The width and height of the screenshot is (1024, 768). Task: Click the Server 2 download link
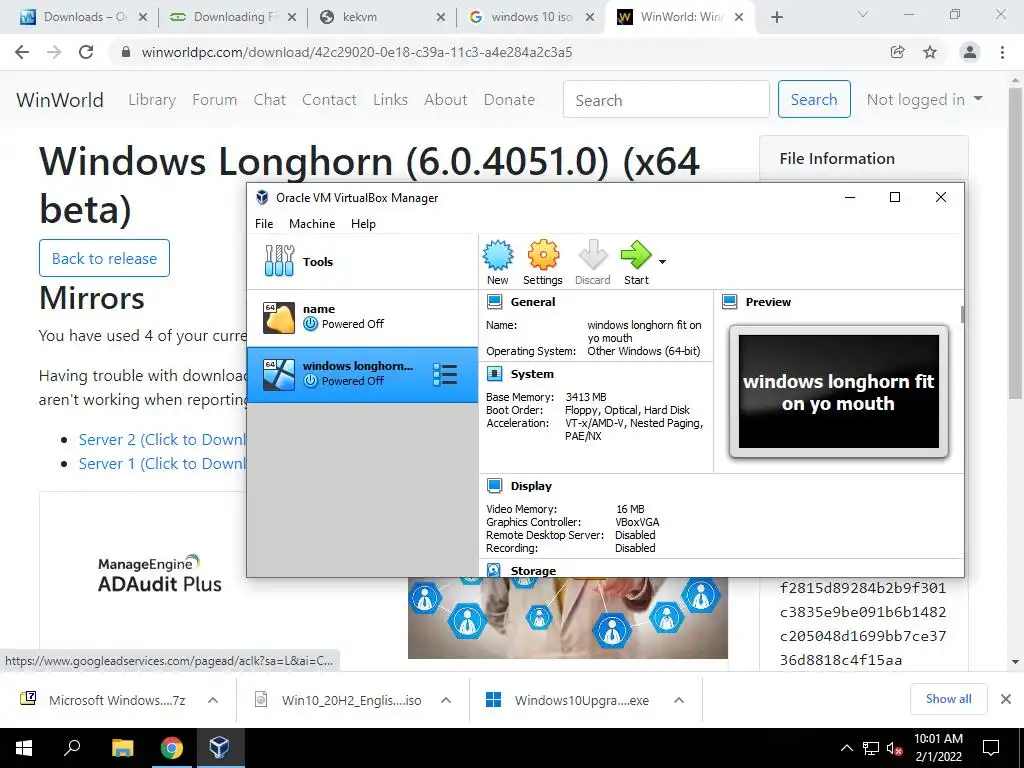[x=162, y=440]
